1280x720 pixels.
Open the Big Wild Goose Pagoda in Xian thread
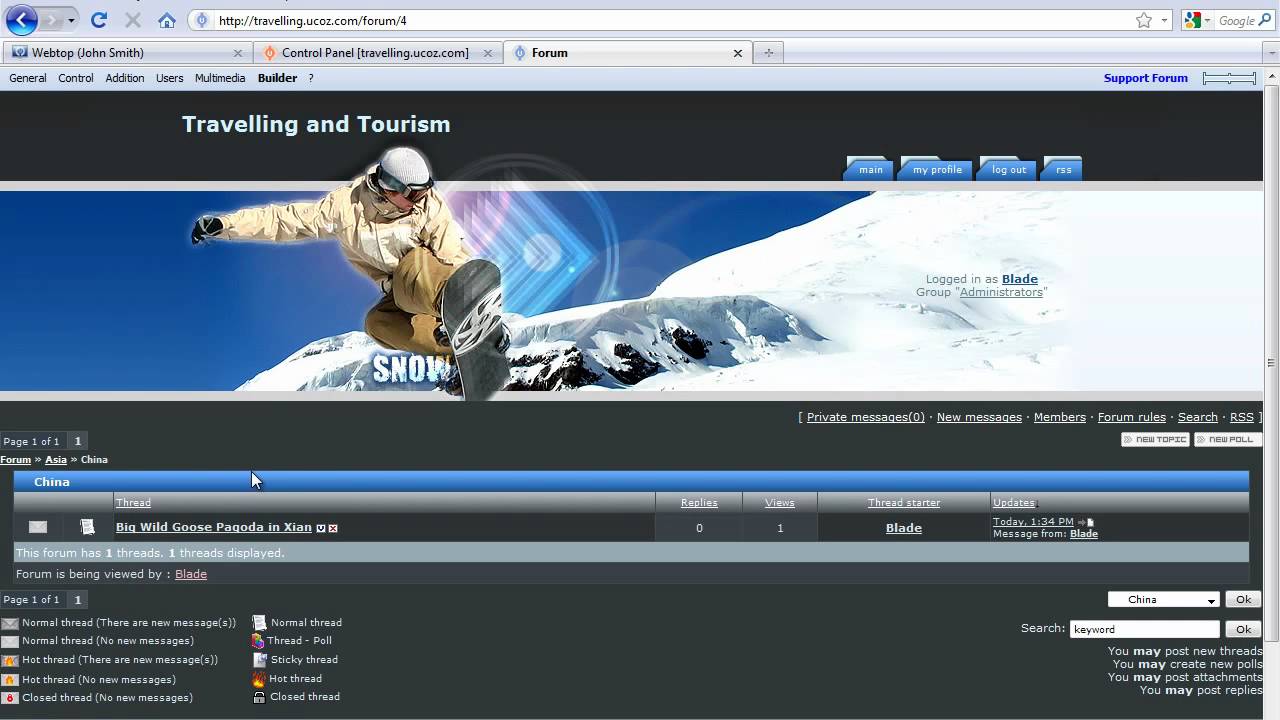click(x=214, y=527)
